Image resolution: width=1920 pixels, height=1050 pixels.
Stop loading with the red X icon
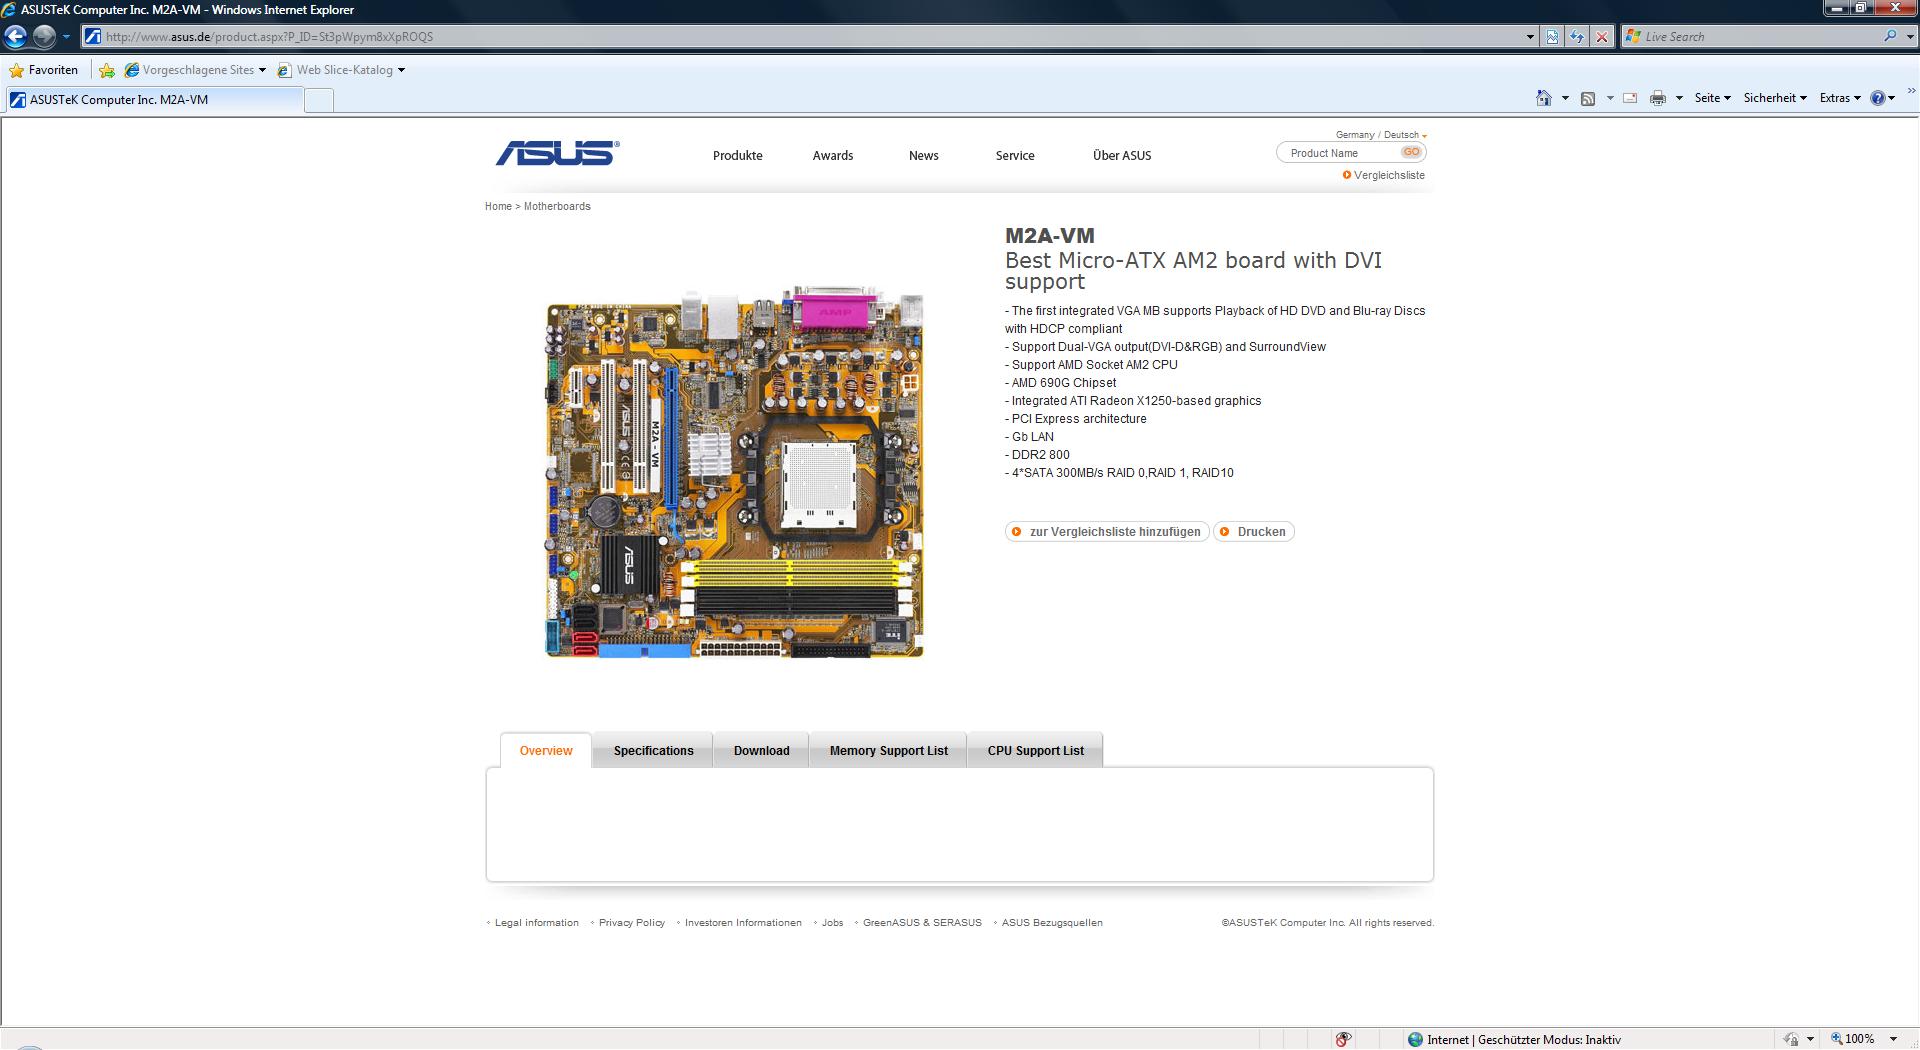coord(1602,37)
